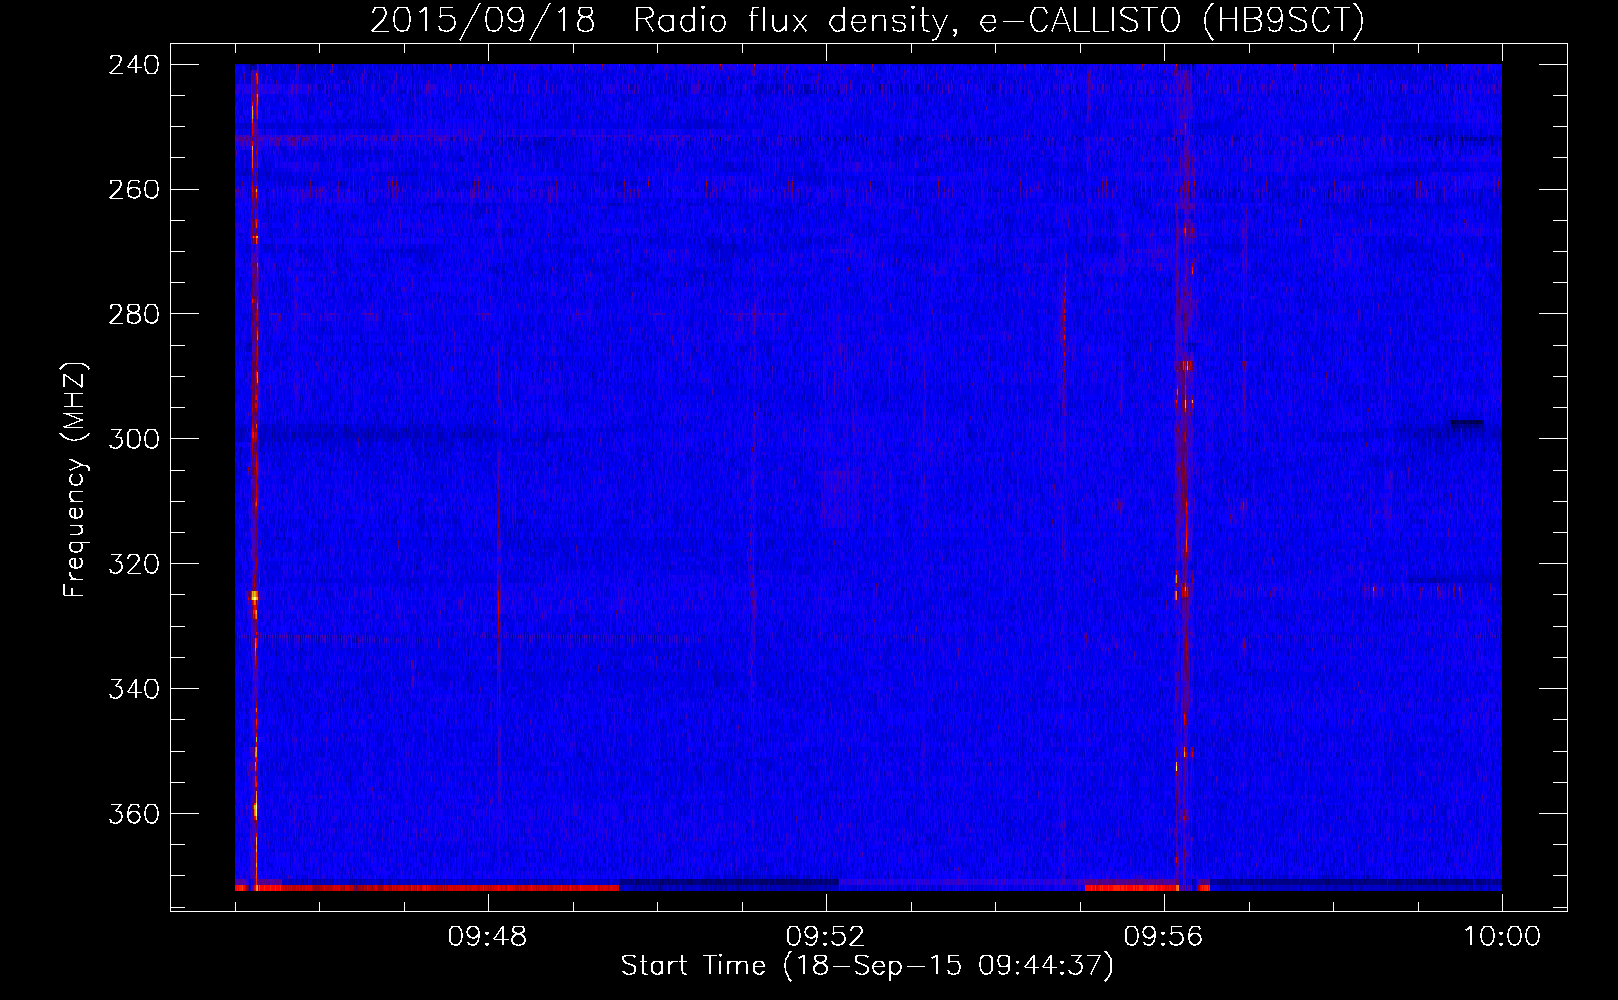1618x1000 pixels.
Task: Click the 09:56 time tick label
Action: click(x=1164, y=937)
